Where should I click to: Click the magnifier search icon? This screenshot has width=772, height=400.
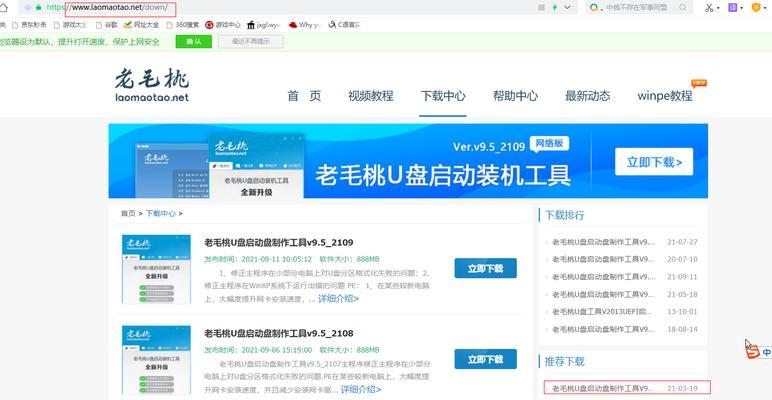(683, 7)
